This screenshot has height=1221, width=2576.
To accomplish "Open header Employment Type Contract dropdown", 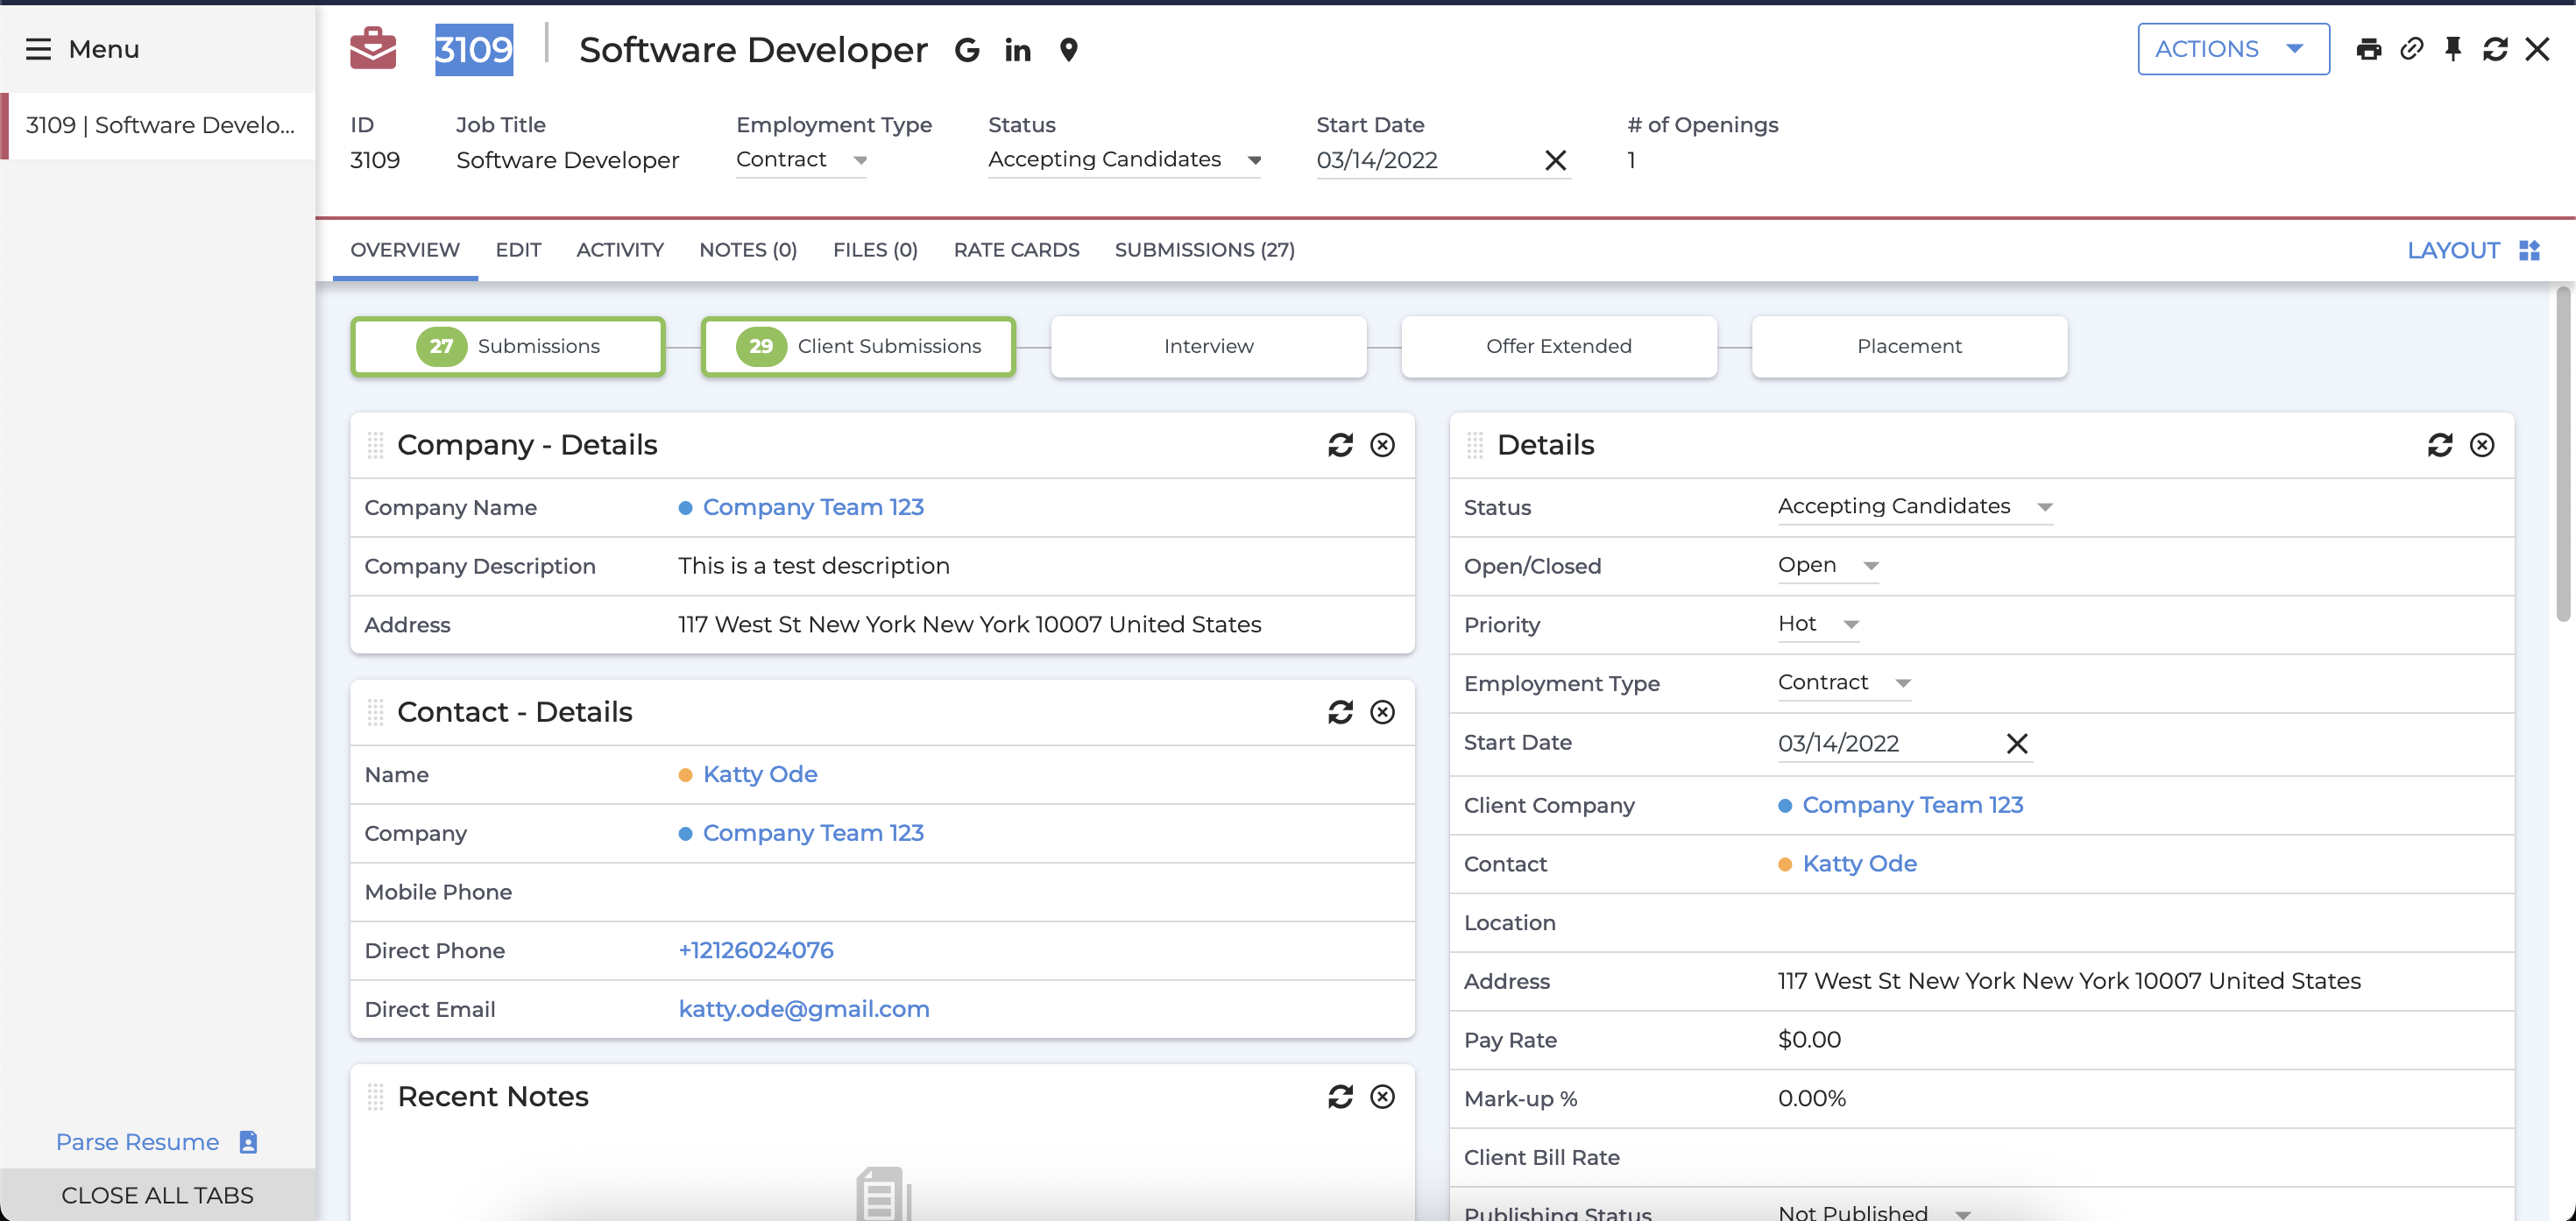I will (801, 160).
